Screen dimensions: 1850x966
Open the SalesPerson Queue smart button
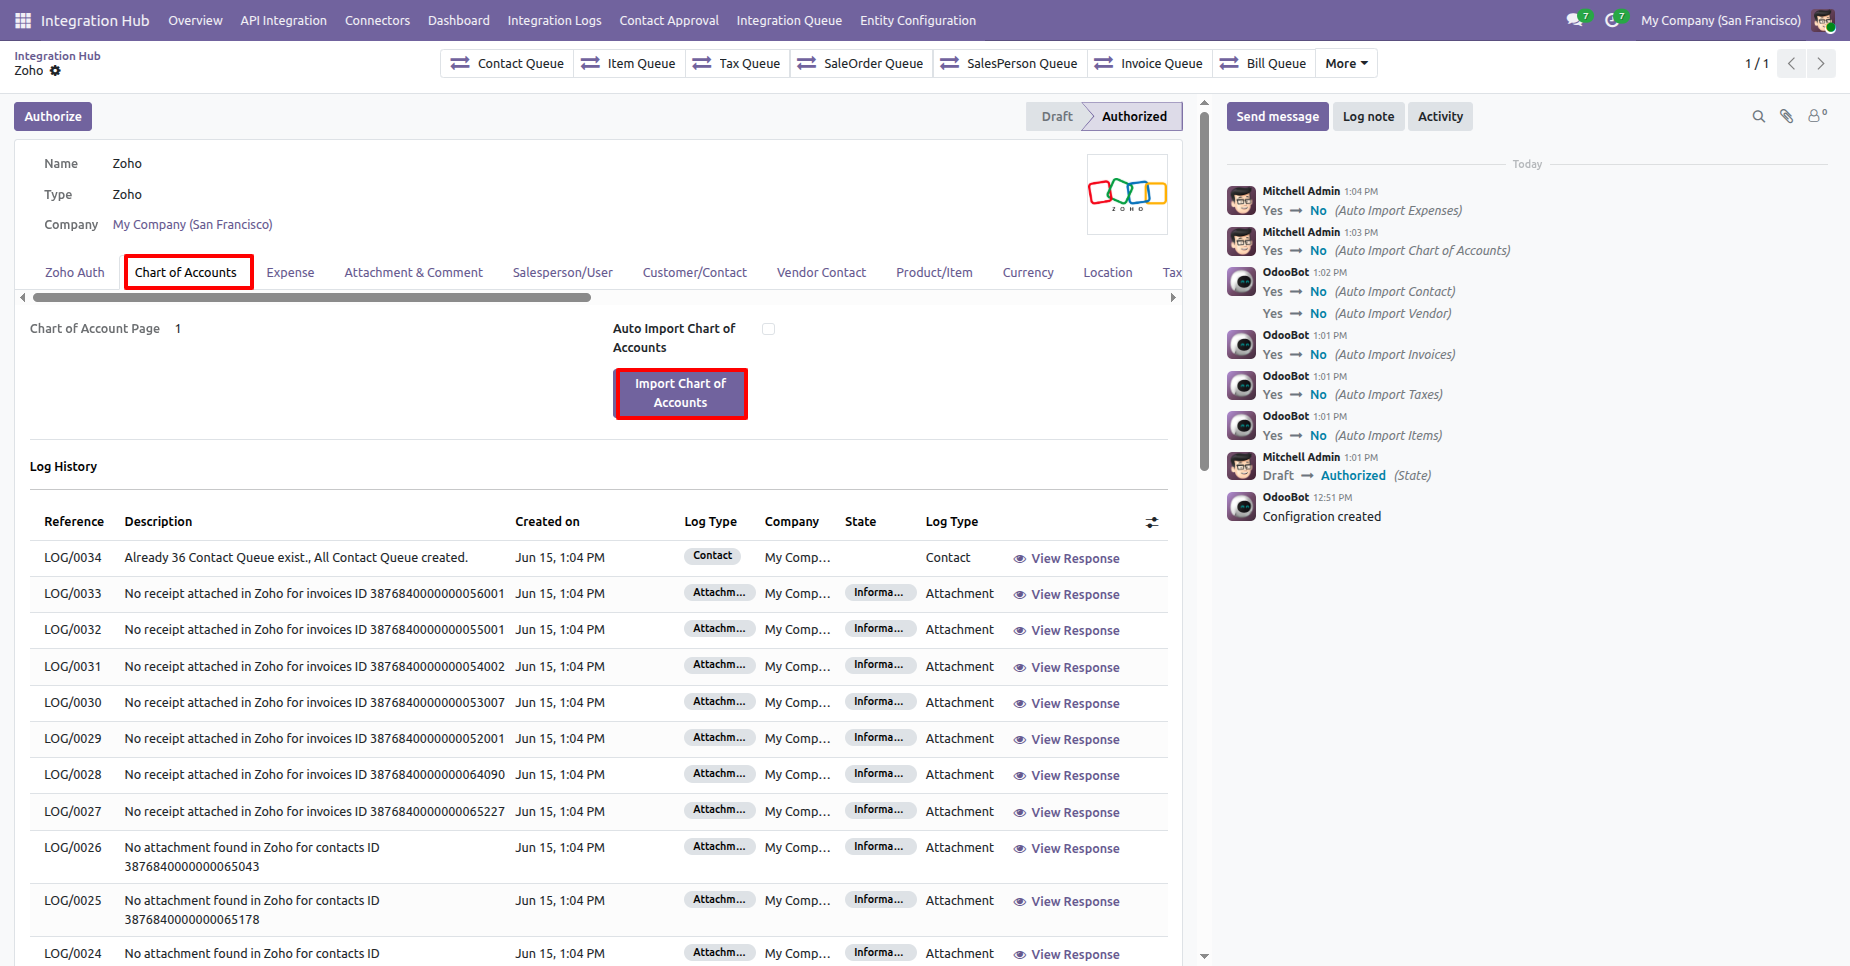(x=1010, y=63)
